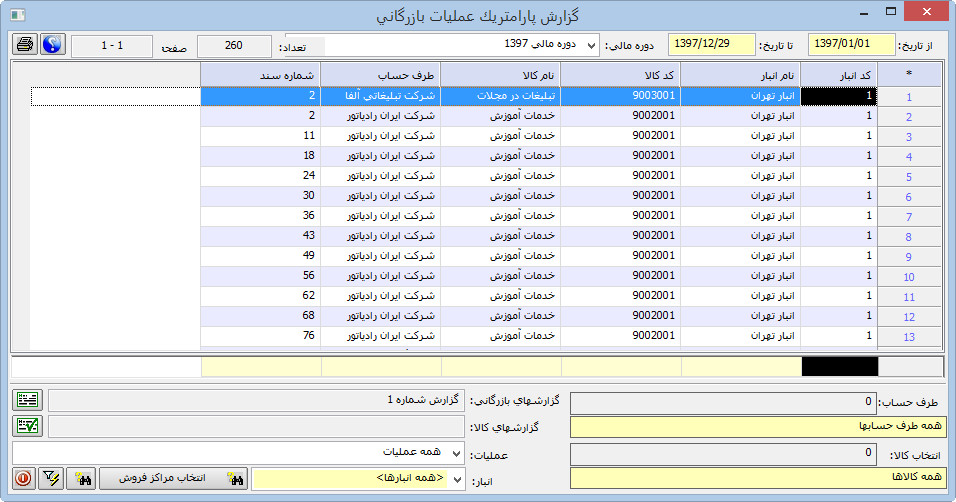This screenshot has height=502, width=956.
Task: Click document number 49 cell
Action: (260, 256)
